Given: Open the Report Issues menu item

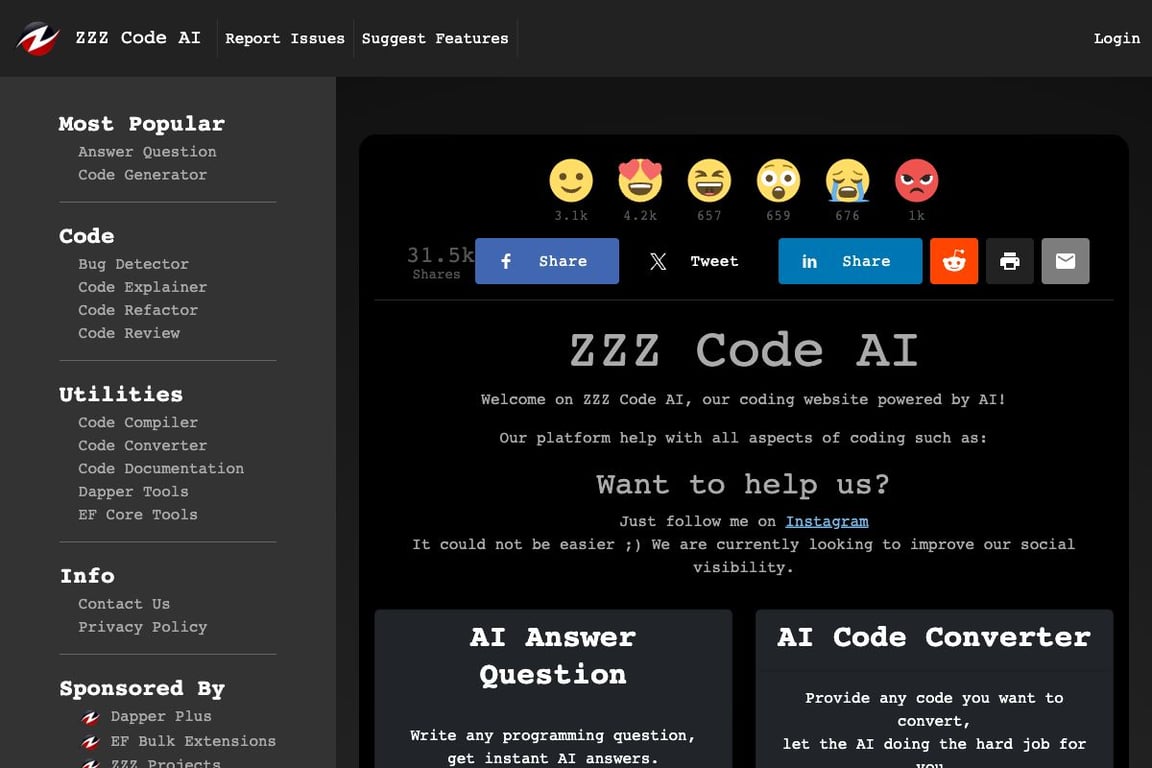Looking at the screenshot, I should click(x=284, y=38).
